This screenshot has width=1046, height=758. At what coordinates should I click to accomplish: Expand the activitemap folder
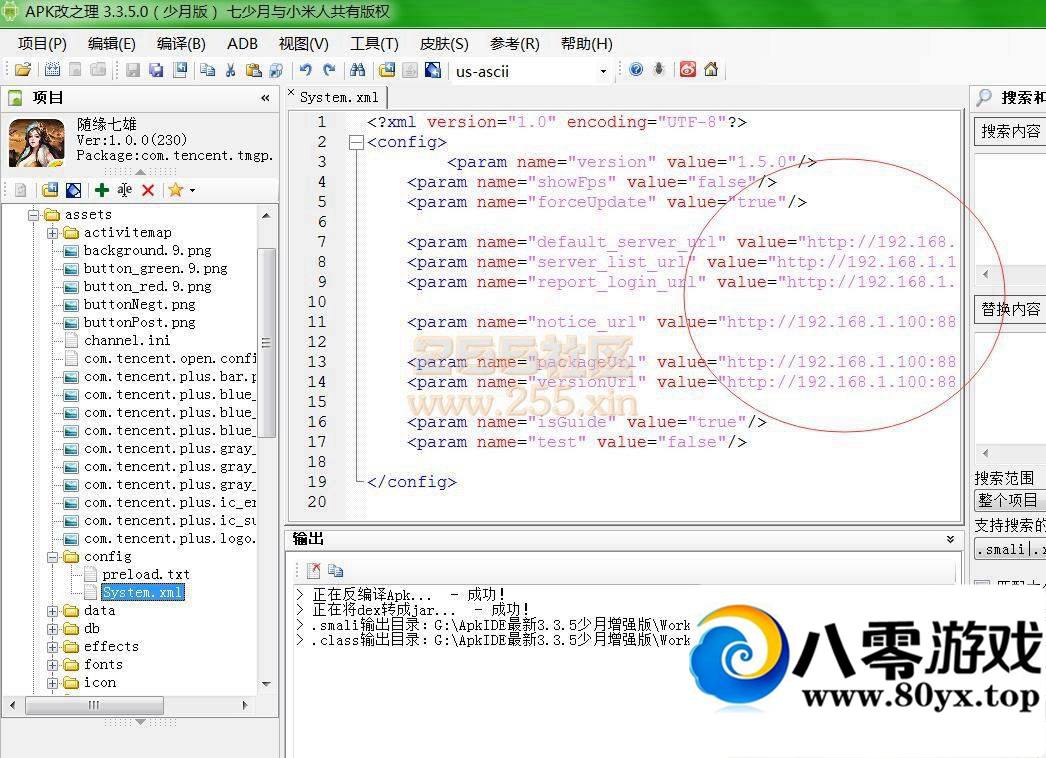tap(52, 233)
